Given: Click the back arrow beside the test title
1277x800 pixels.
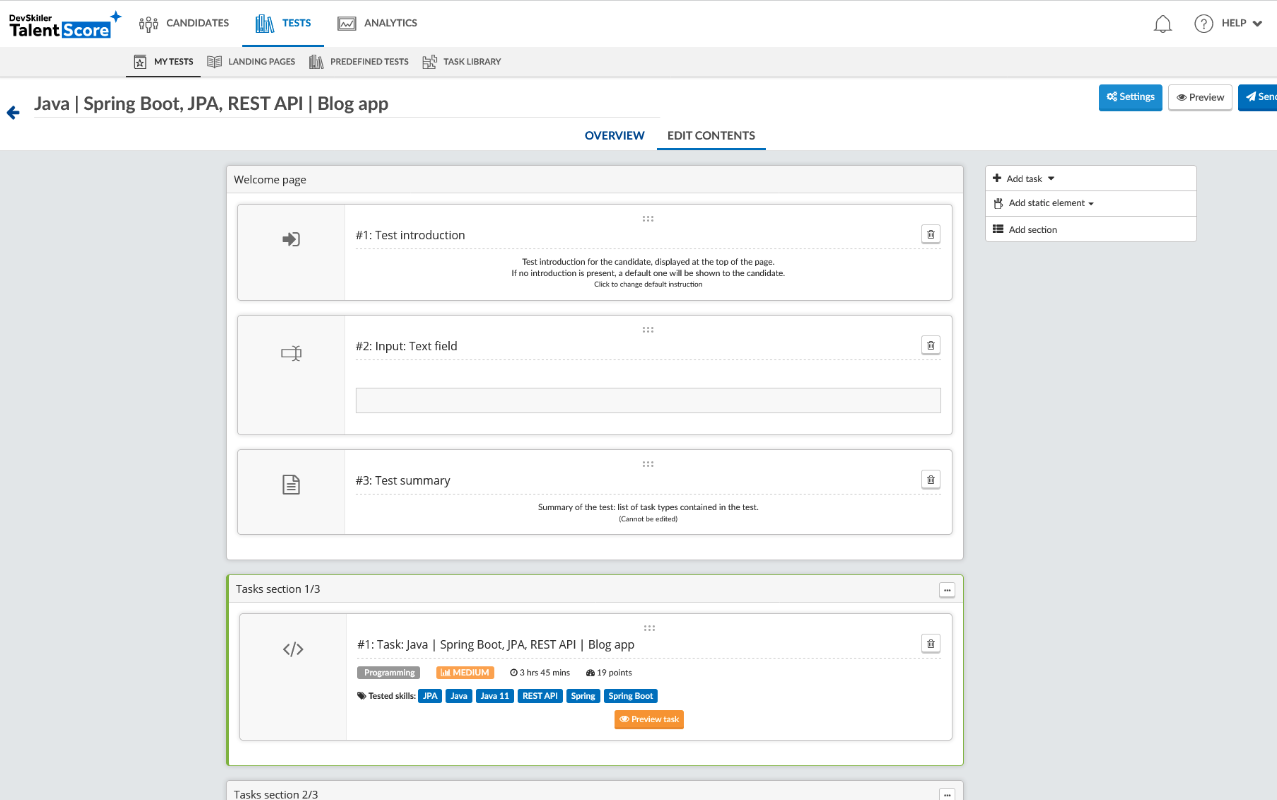Looking at the screenshot, I should tap(13, 112).
